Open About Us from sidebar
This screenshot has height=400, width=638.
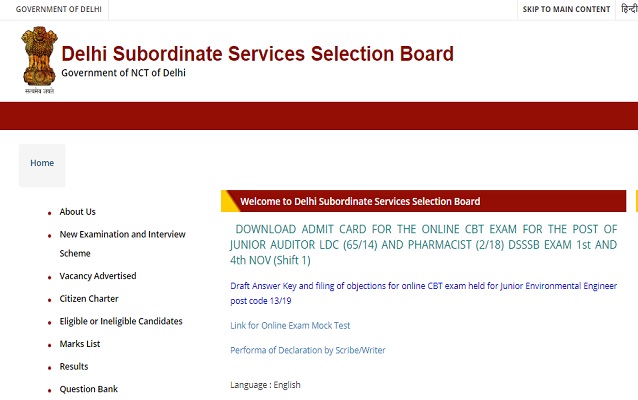click(77, 212)
